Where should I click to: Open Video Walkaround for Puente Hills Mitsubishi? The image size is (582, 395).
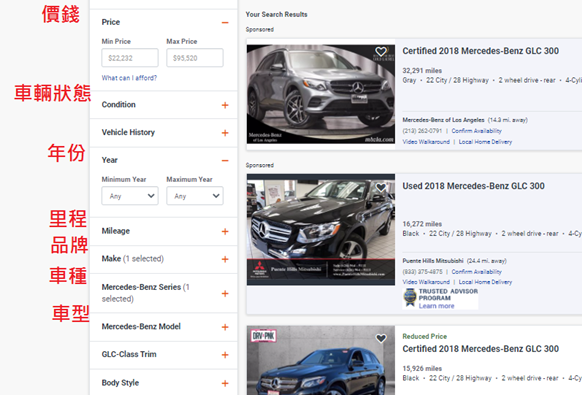(x=426, y=282)
